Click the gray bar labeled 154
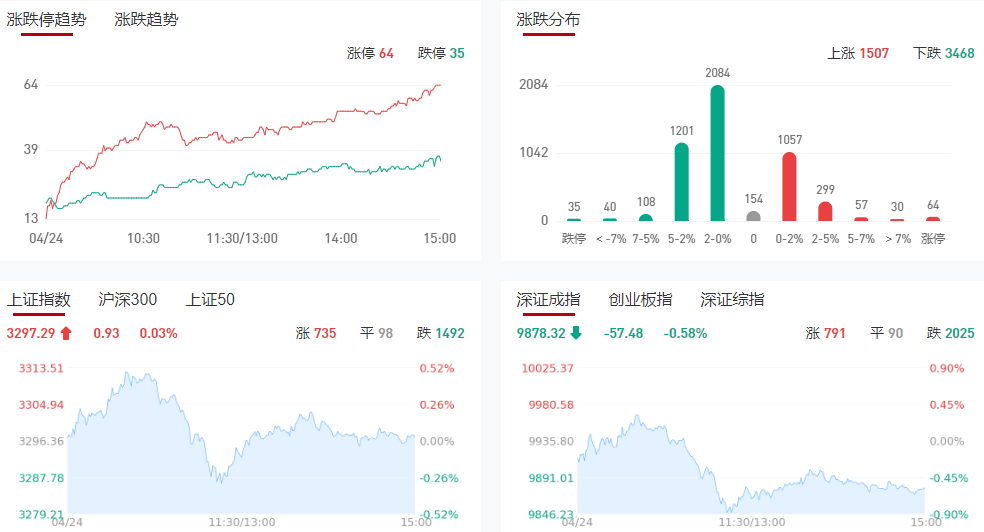 (x=753, y=215)
